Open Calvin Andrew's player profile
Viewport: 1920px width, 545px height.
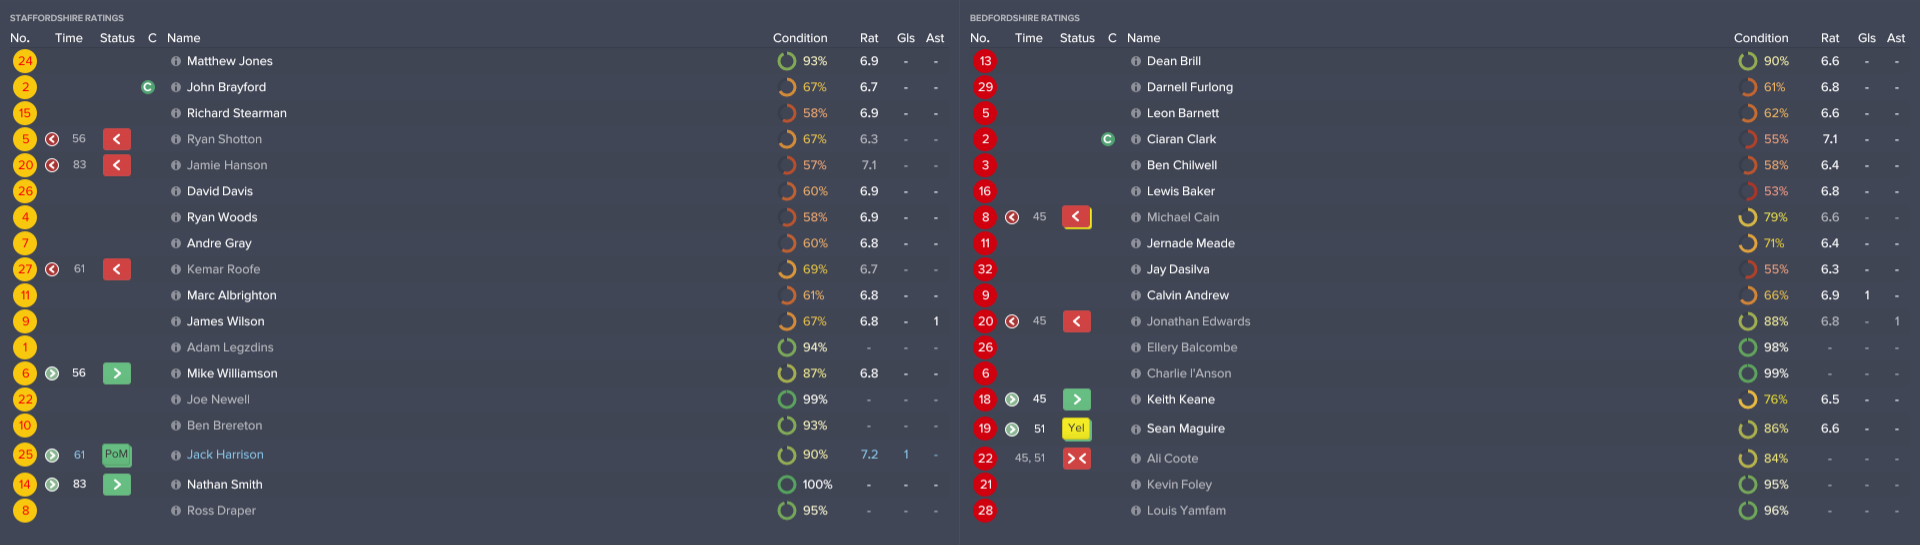(x=1187, y=295)
